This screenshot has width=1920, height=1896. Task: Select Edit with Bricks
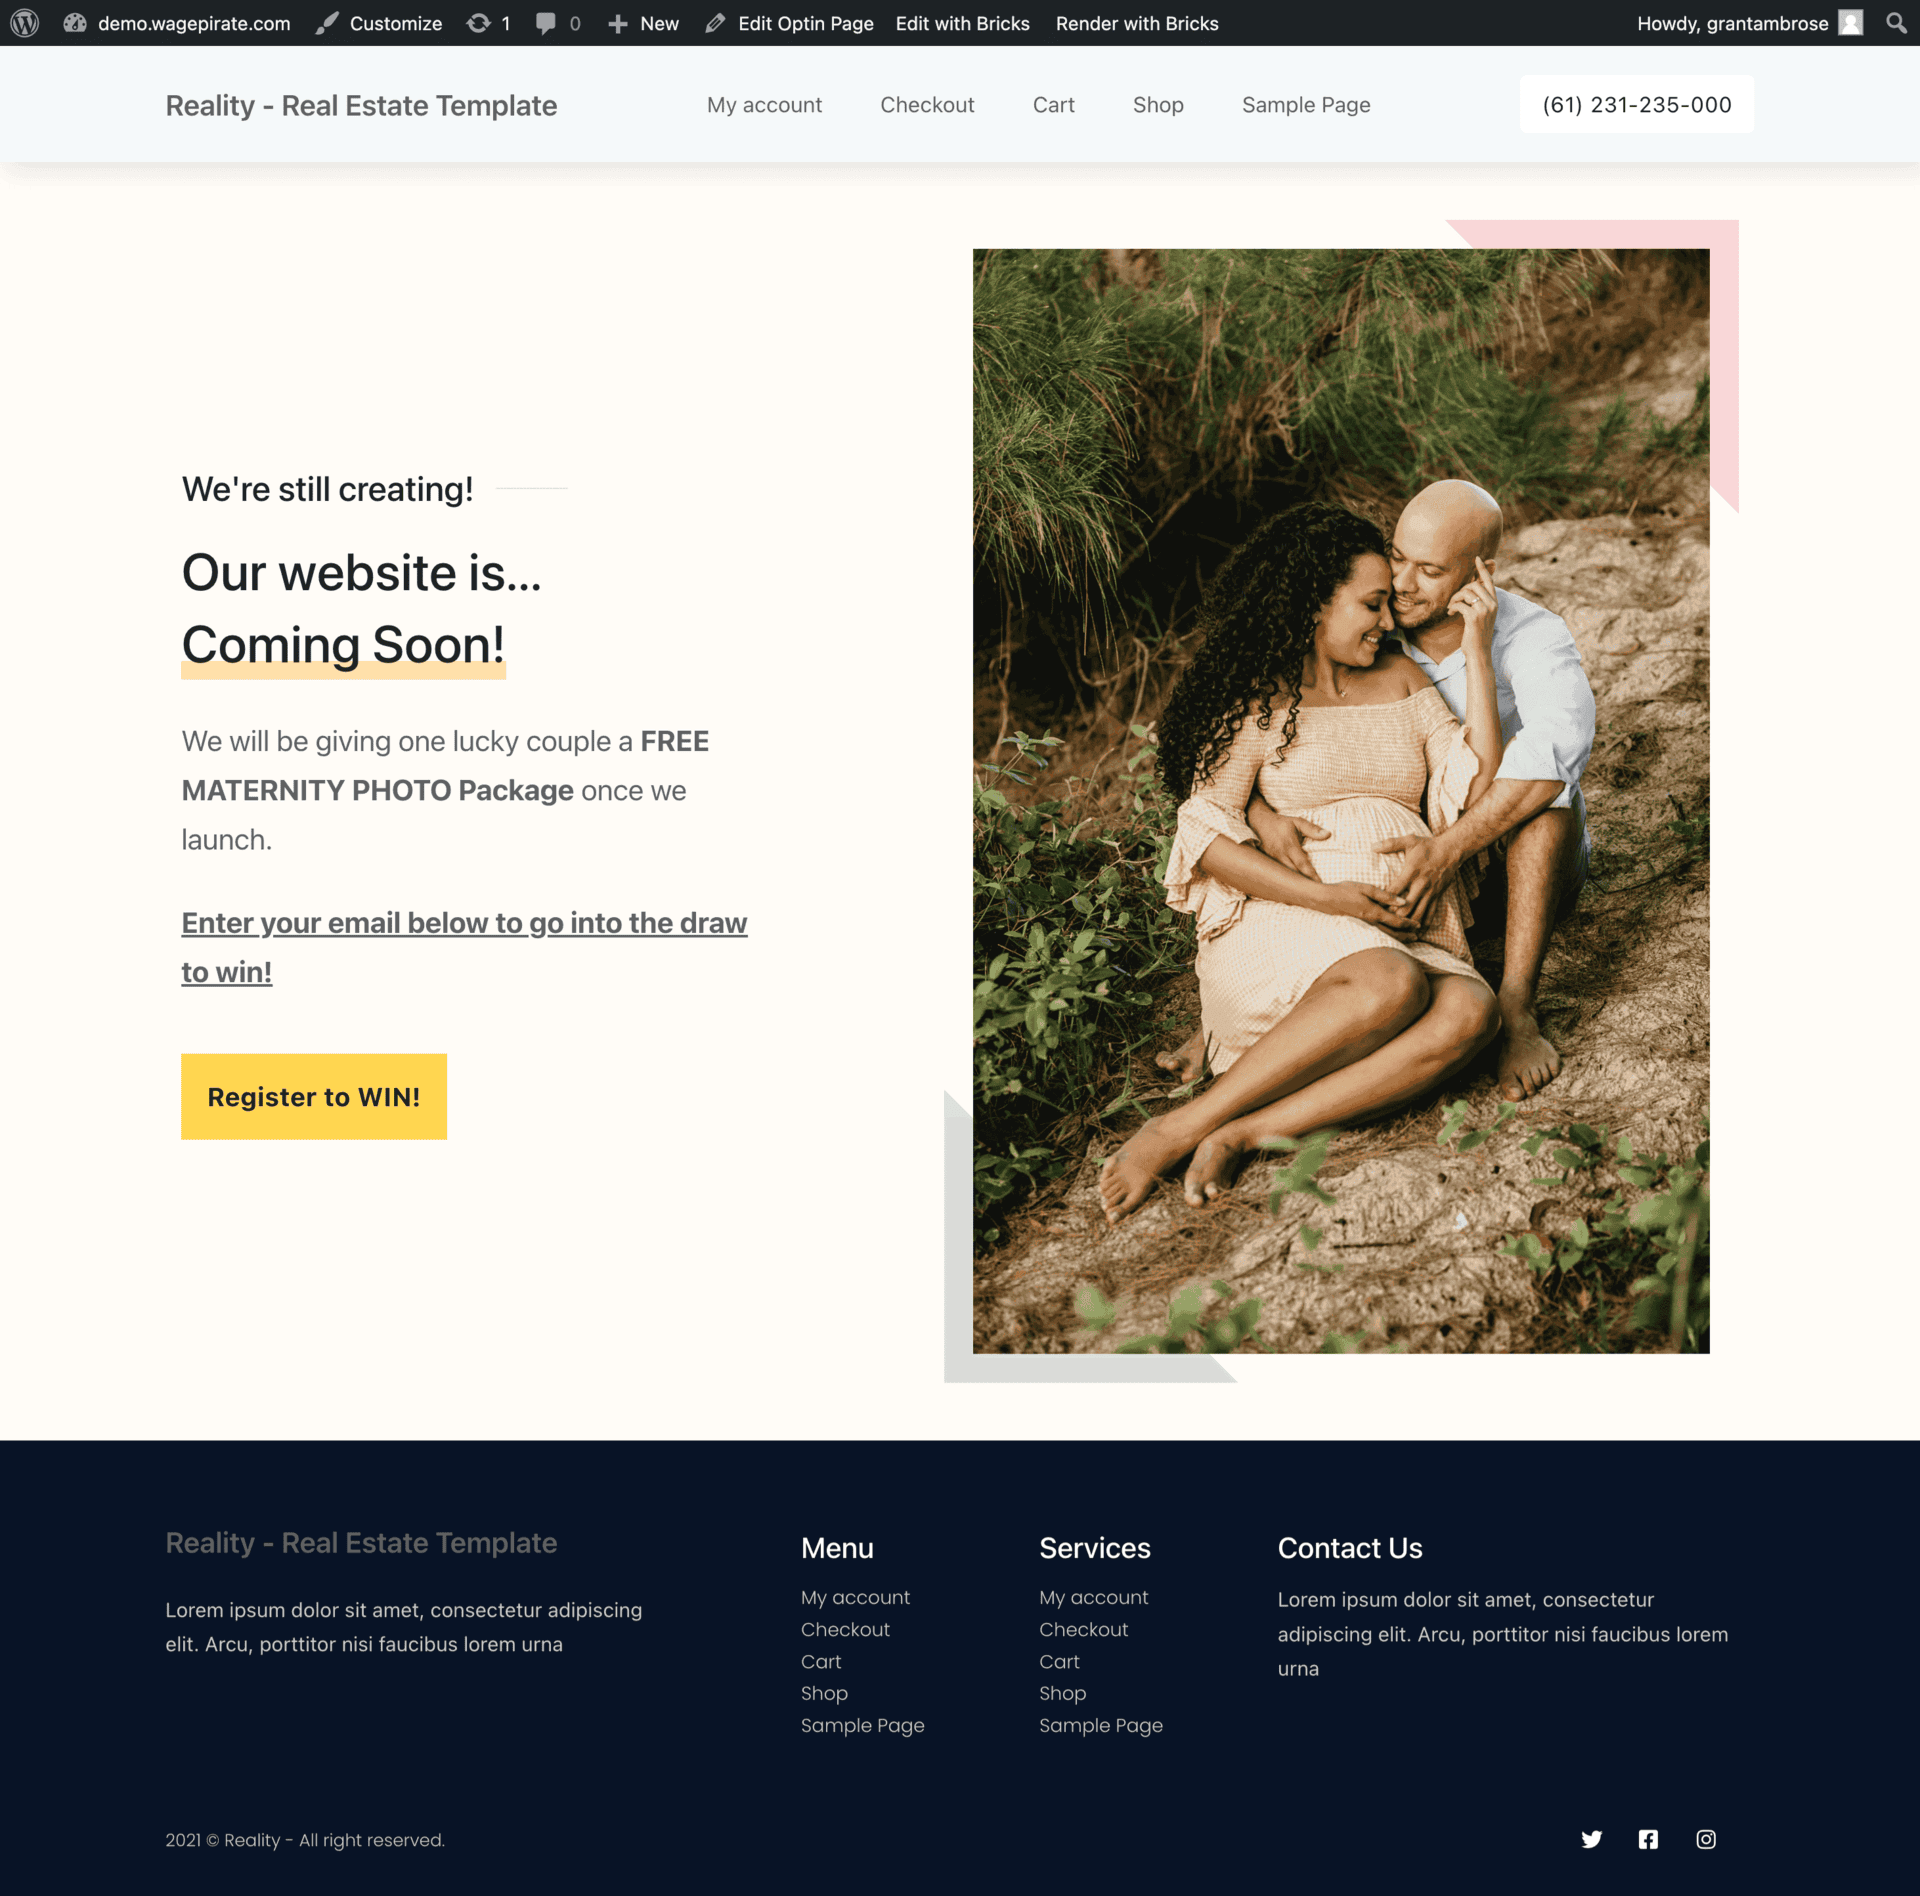click(x=962, y=23)
